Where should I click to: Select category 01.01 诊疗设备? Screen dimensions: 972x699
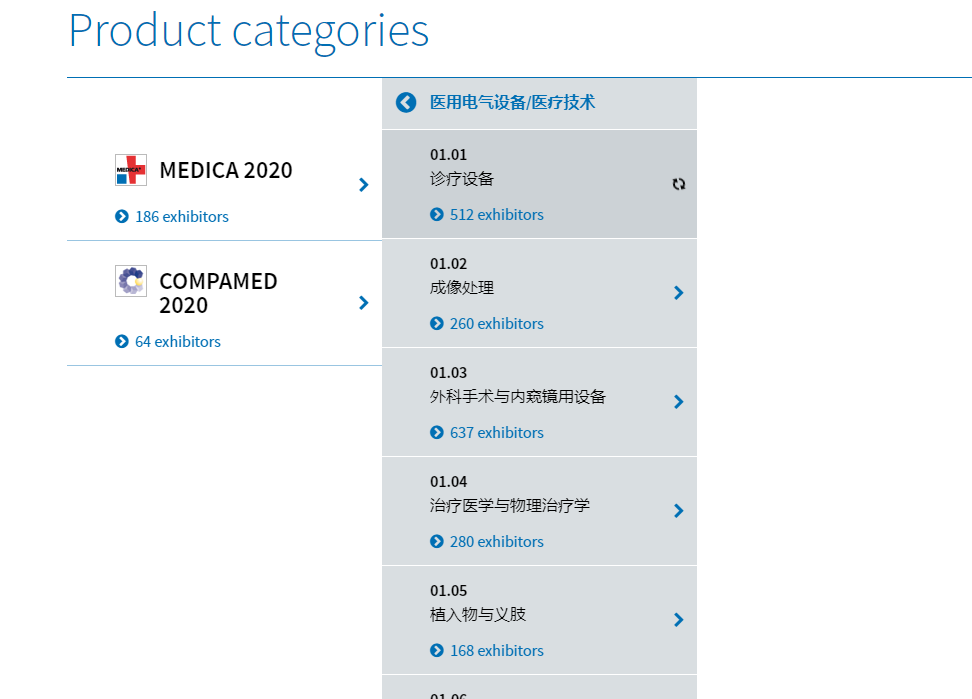(539, 184)
